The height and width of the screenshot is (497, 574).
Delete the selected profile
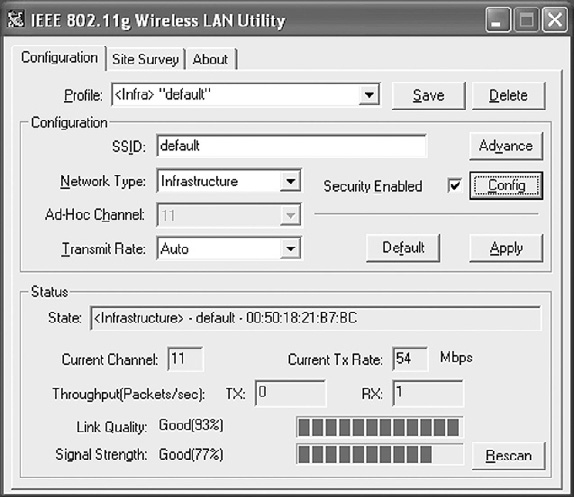[x=508, y=96]
